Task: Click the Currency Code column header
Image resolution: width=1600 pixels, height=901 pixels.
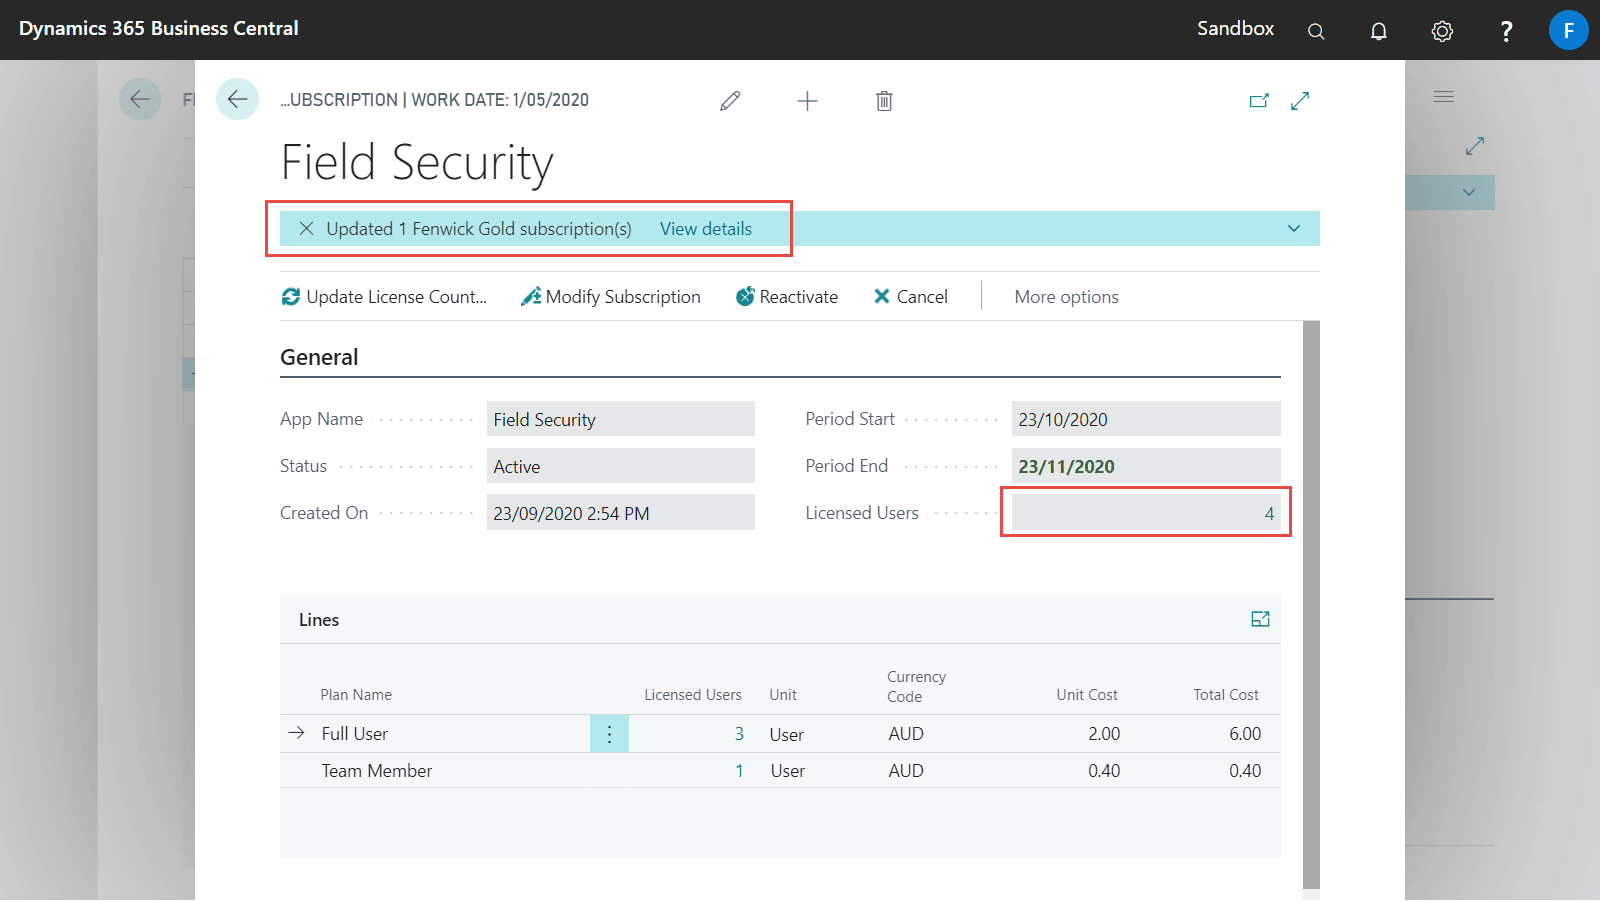Action: 916,687
